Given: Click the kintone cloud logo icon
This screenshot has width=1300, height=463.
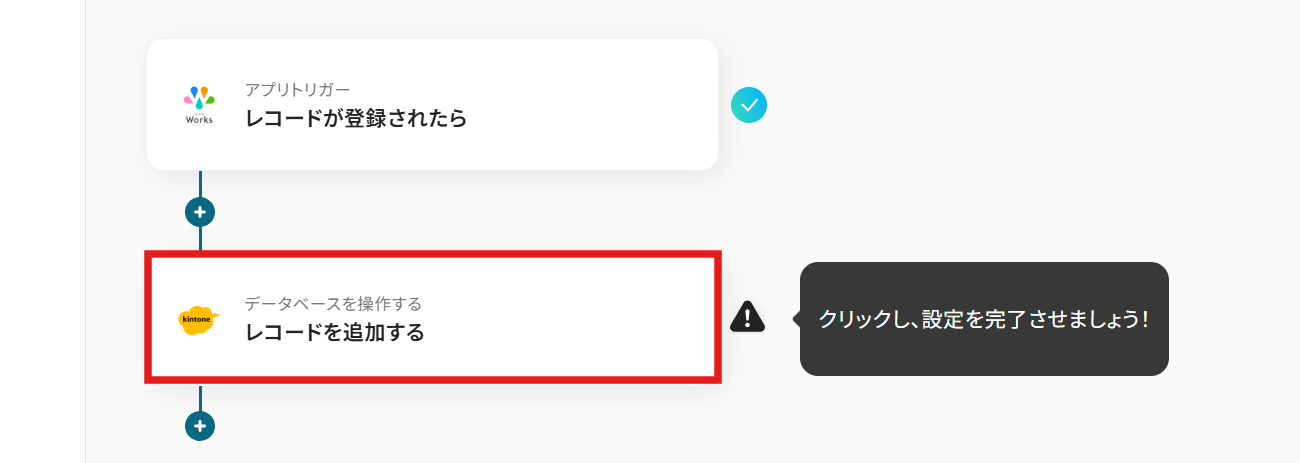Looking at the screenshot, I should point(199,319).
